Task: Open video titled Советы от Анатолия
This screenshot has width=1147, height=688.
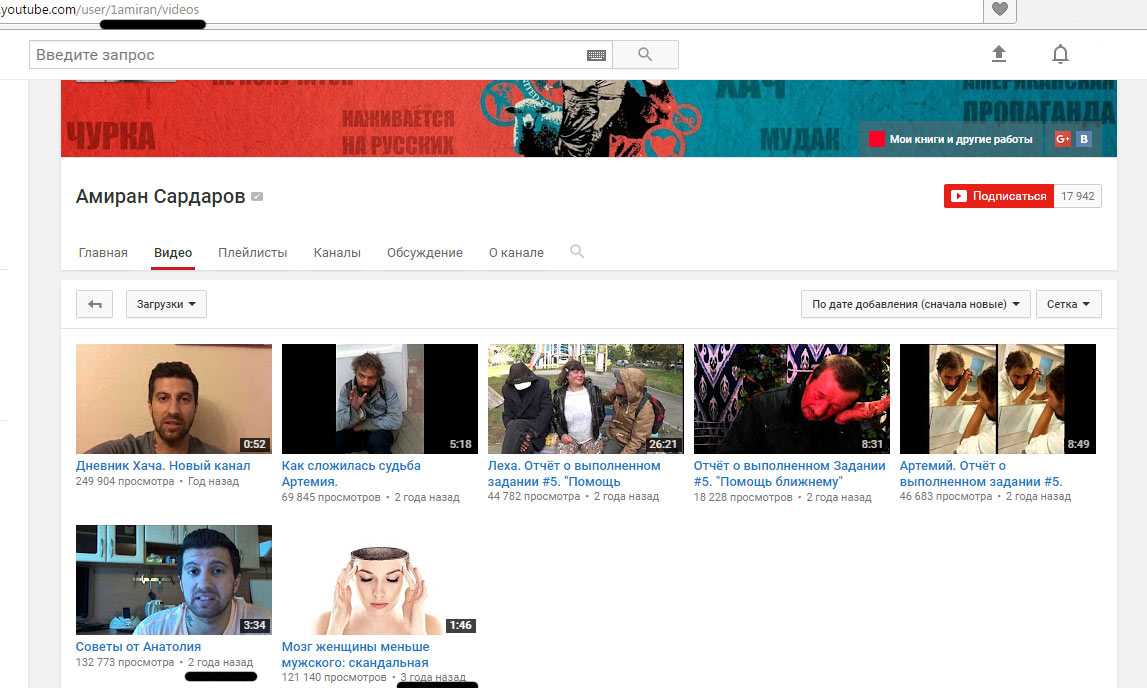Action: pos(138,647)
